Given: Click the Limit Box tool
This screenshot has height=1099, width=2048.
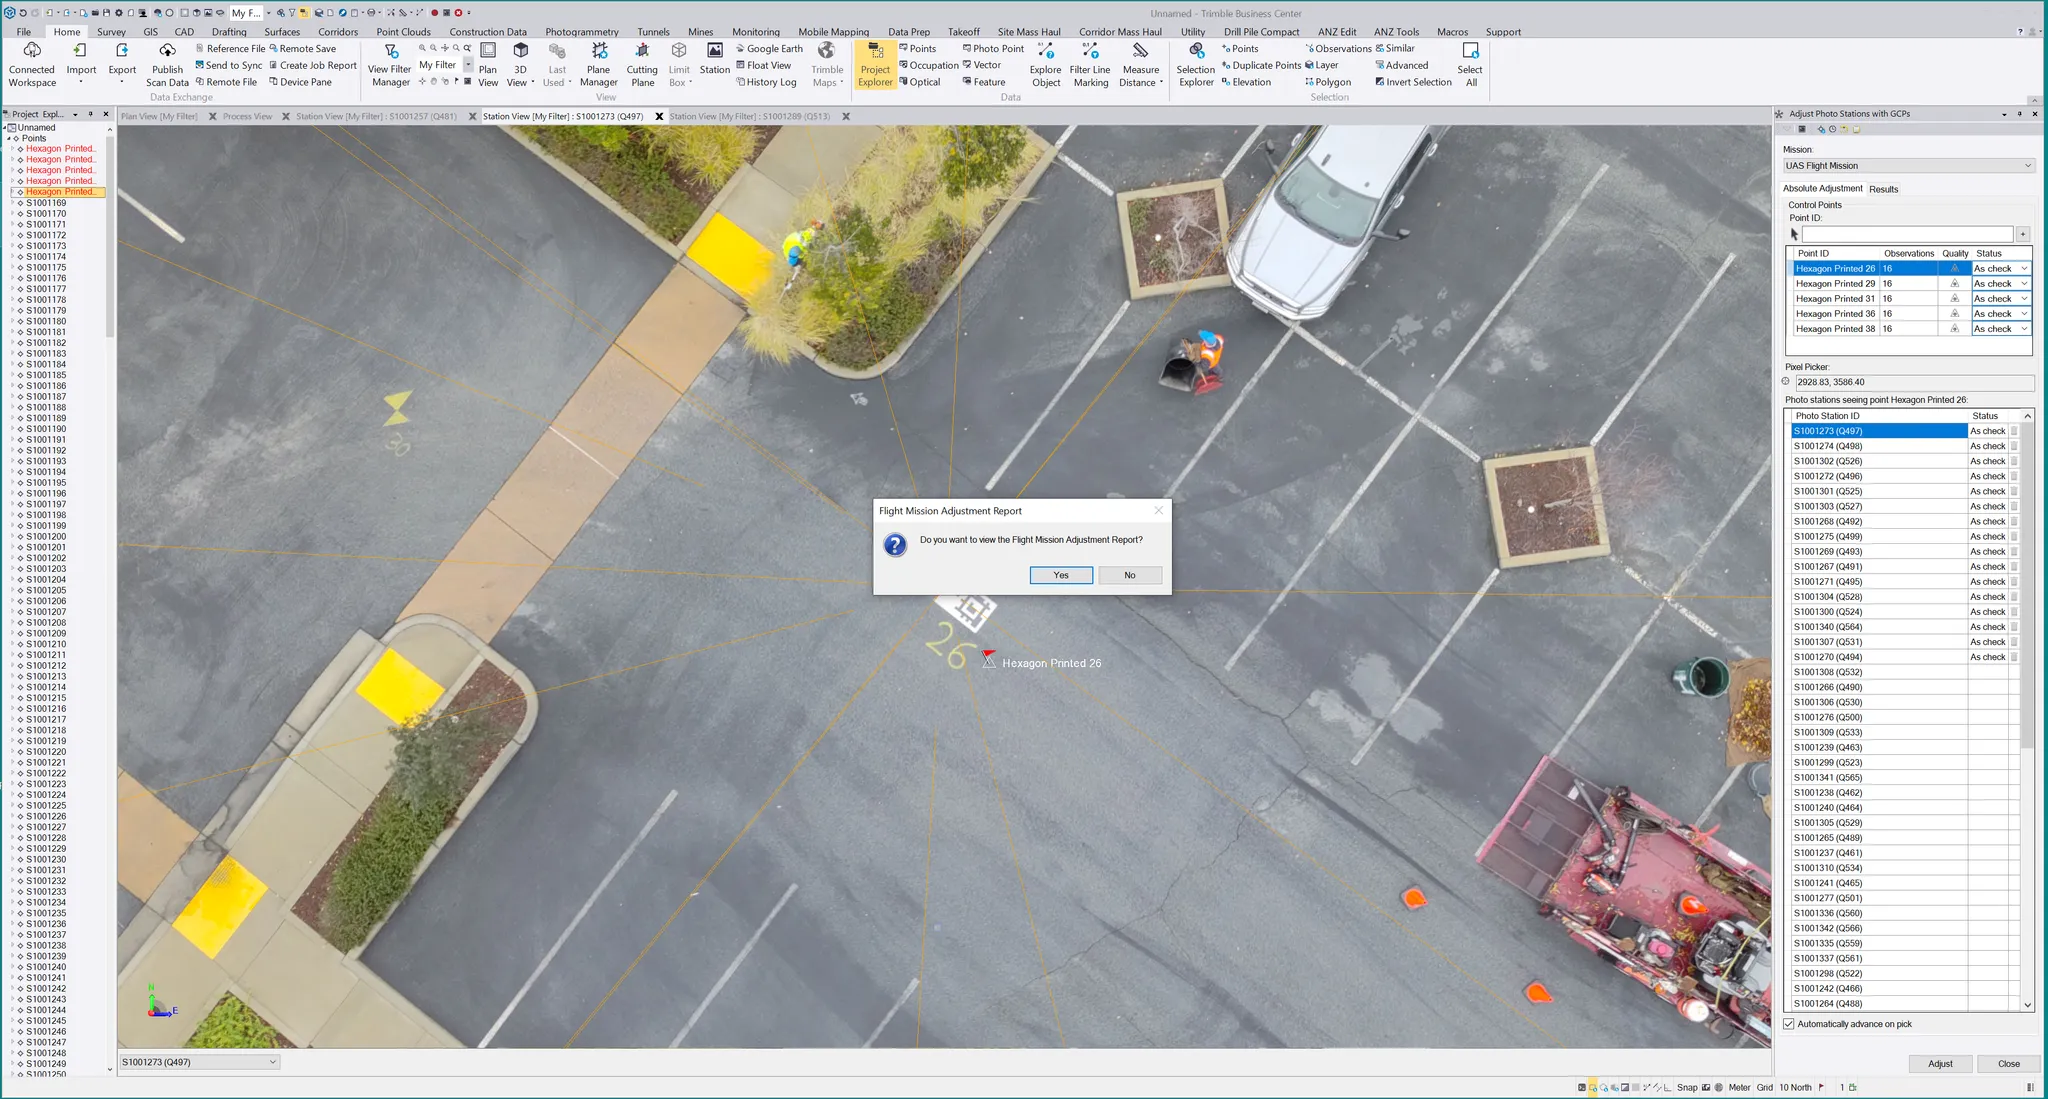Looking at the screenshot, I should click(x=679, y=65).
